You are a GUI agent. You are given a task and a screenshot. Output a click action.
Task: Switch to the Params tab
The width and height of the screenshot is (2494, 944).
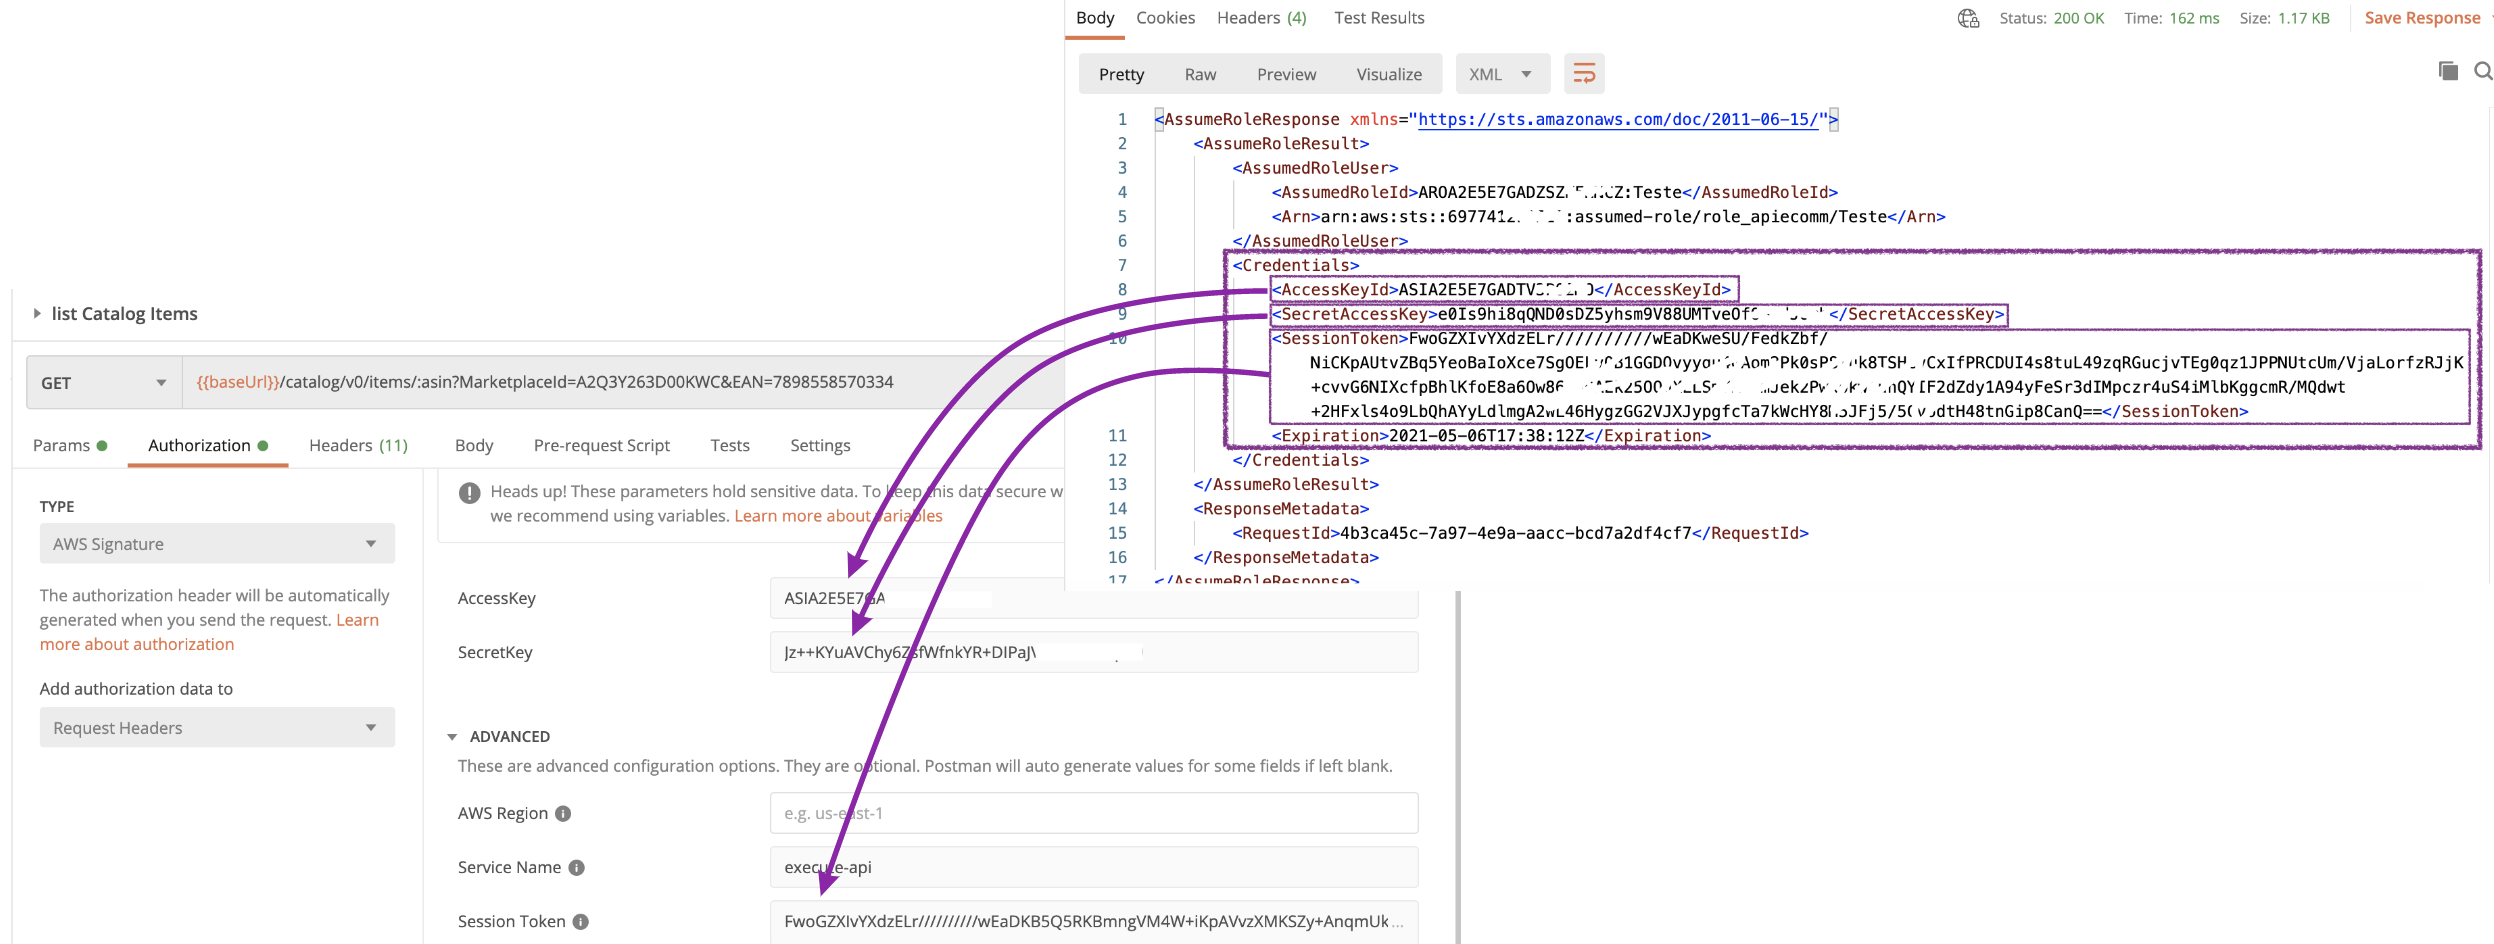pyautogui.click(x=69, y=446)
